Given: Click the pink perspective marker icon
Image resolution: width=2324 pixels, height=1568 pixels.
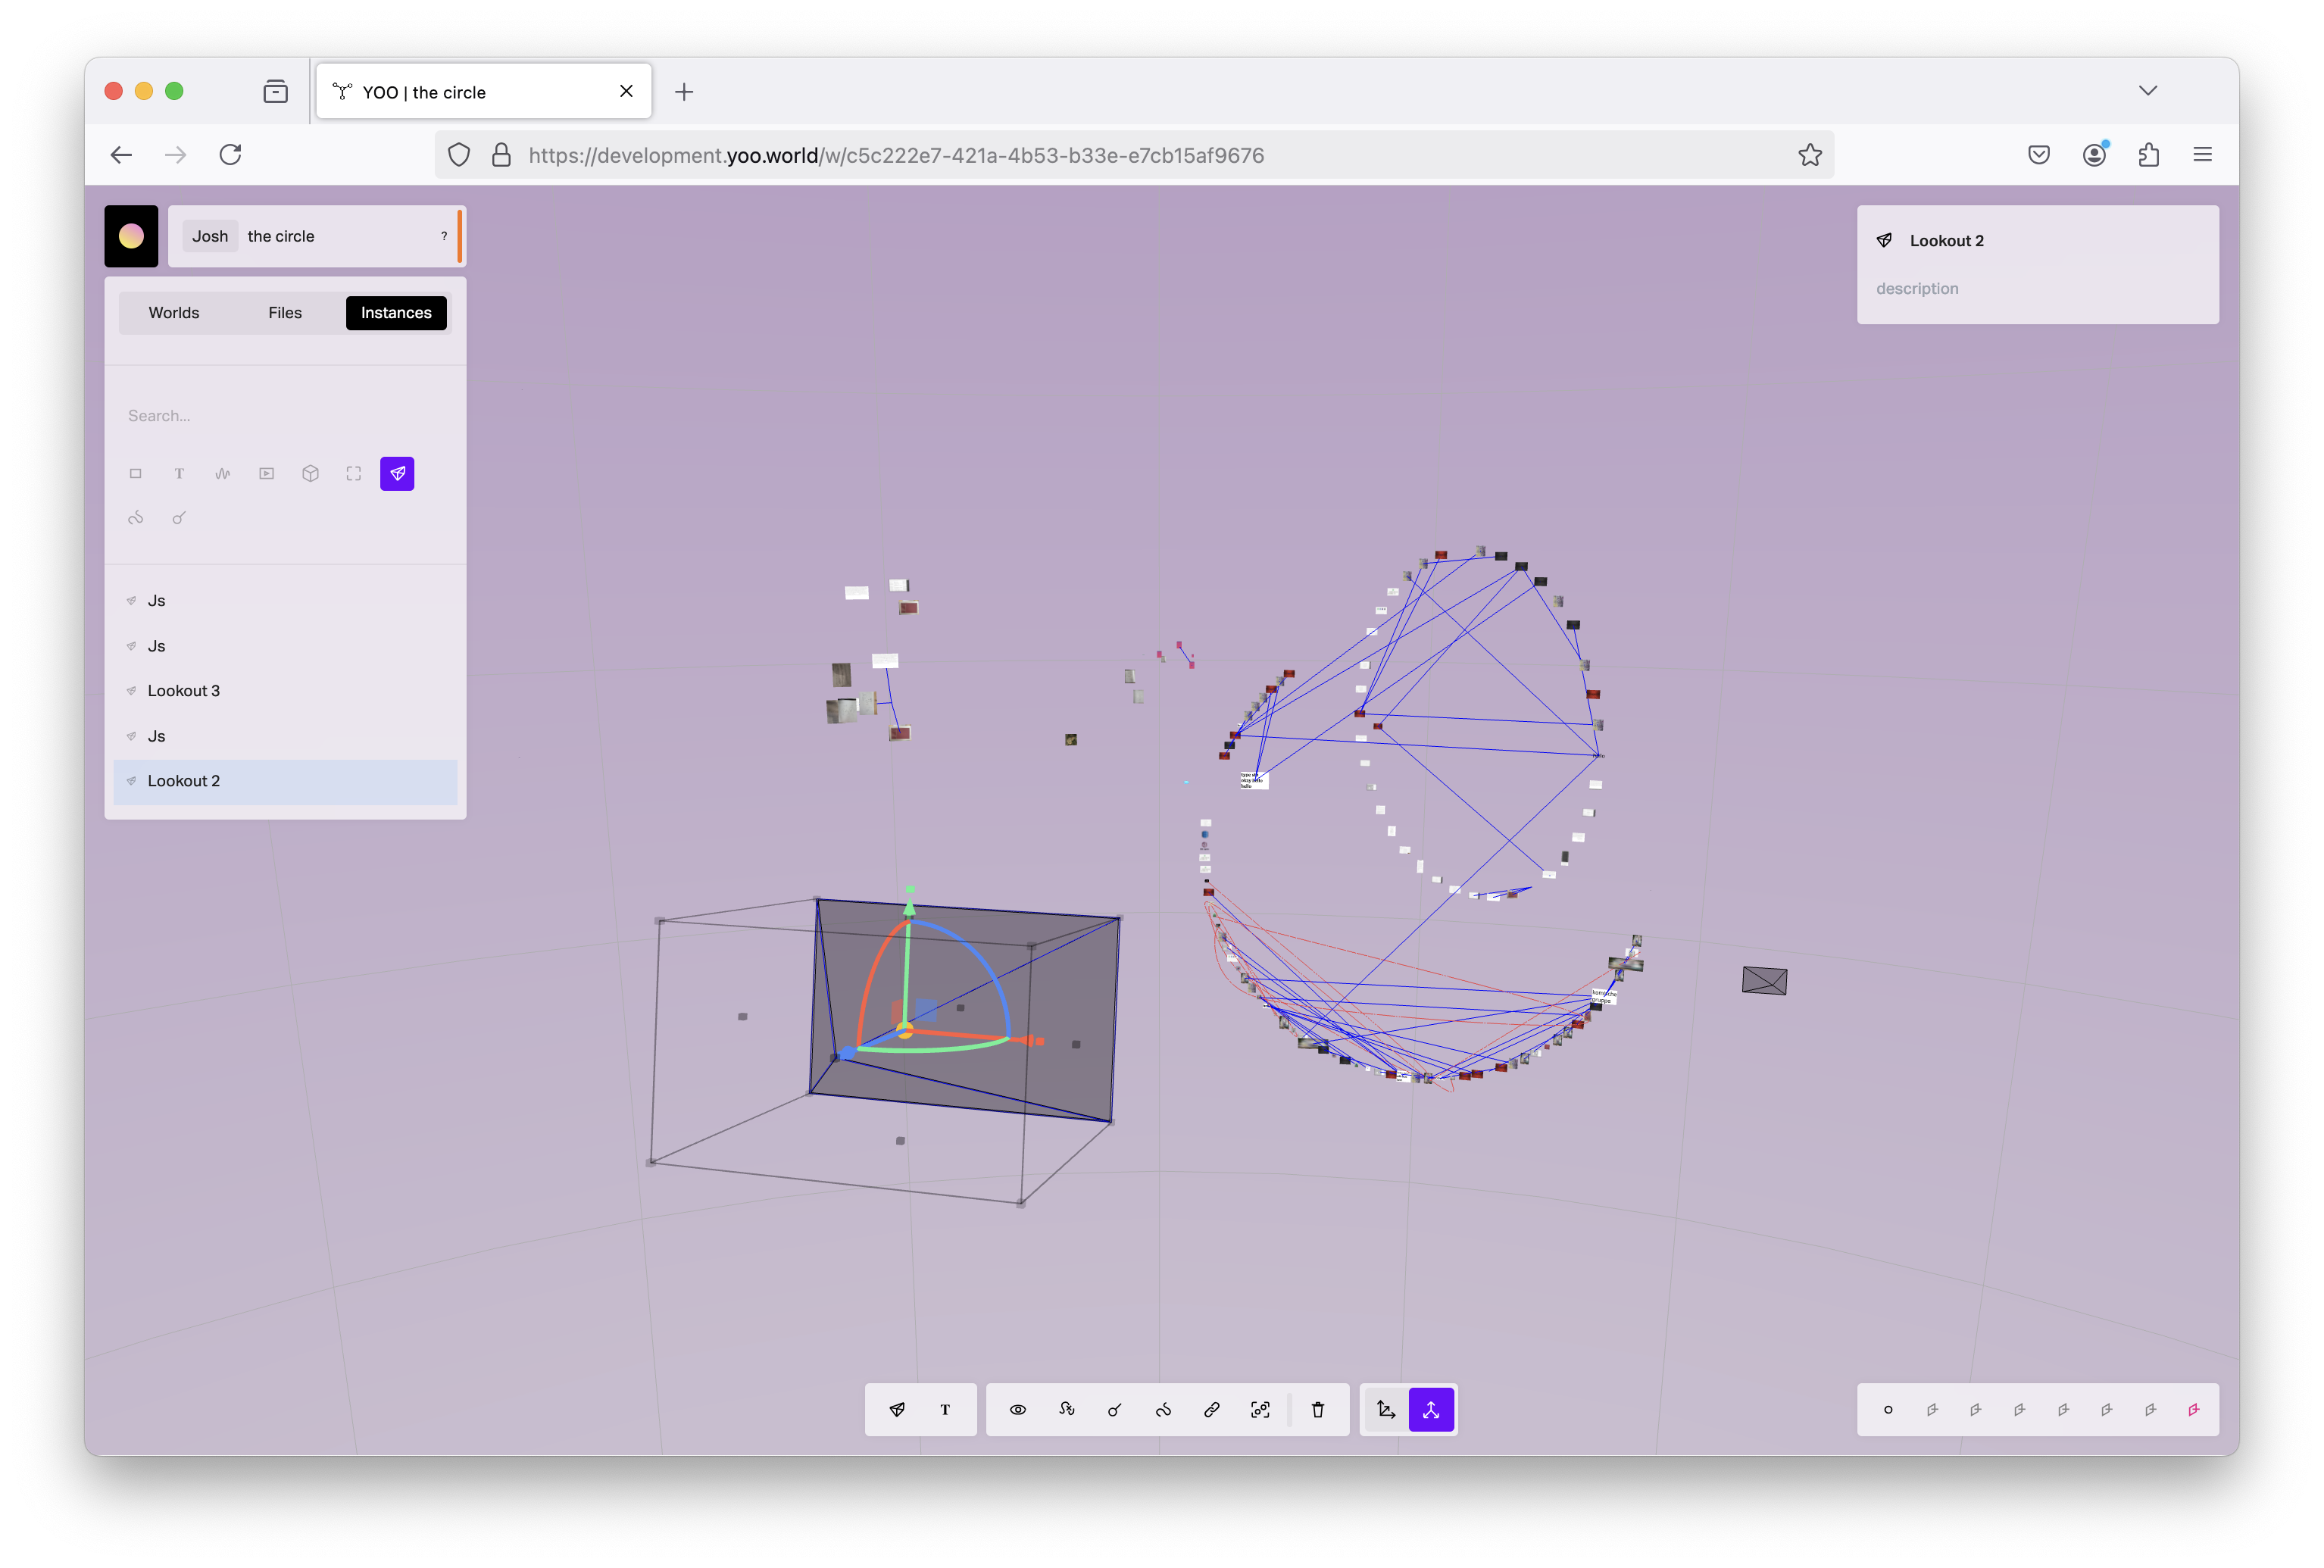Looking at the screenshot, I should pos(2193,1409).
